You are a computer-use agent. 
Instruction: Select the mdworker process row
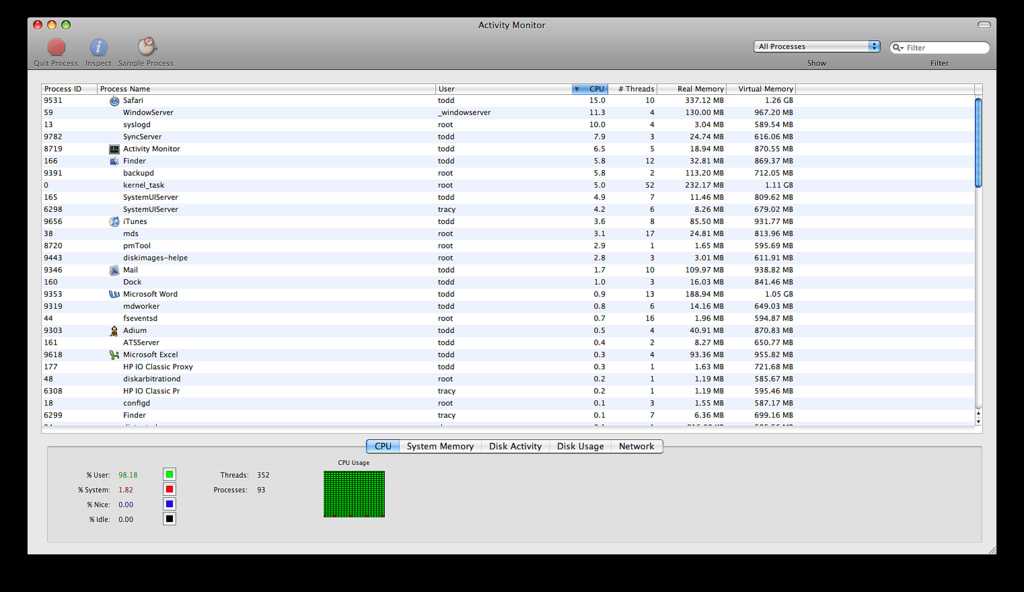click(508, 306)
